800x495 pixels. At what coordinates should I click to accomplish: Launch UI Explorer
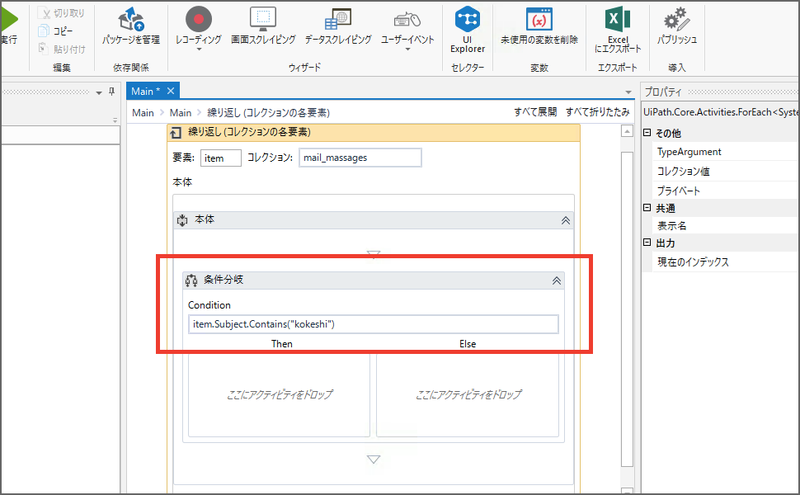pos(467,29)
